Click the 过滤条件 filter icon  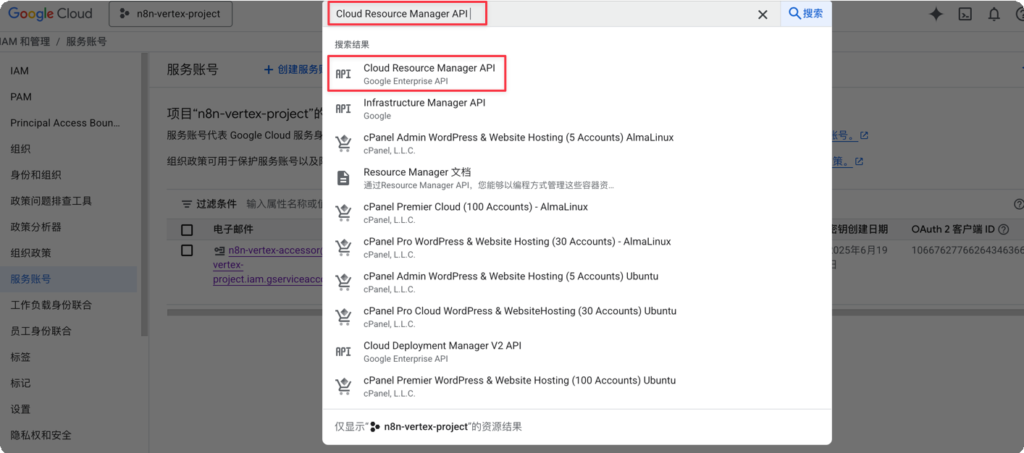(186, 203)
